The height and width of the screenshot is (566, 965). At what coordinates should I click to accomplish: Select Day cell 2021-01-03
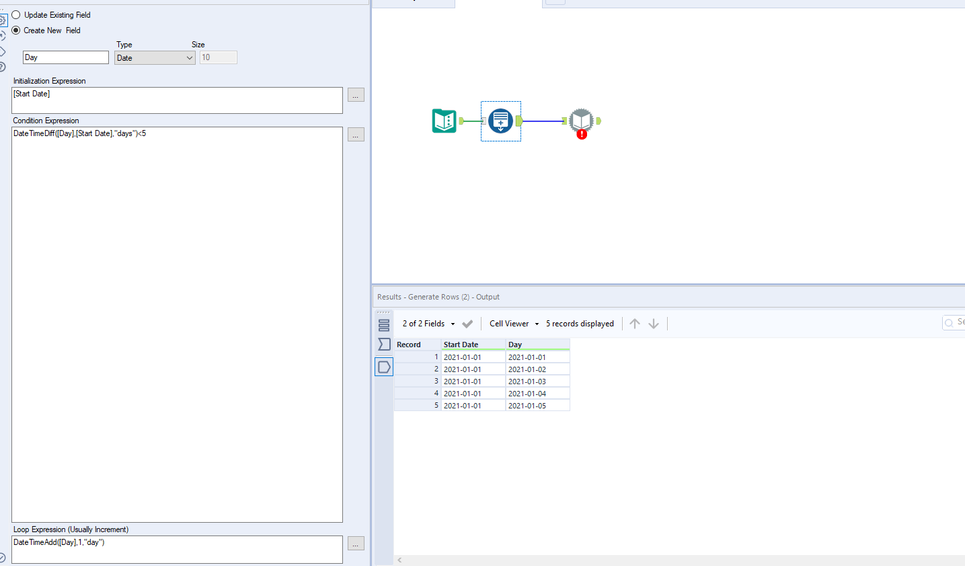click(x=537, y=381)
